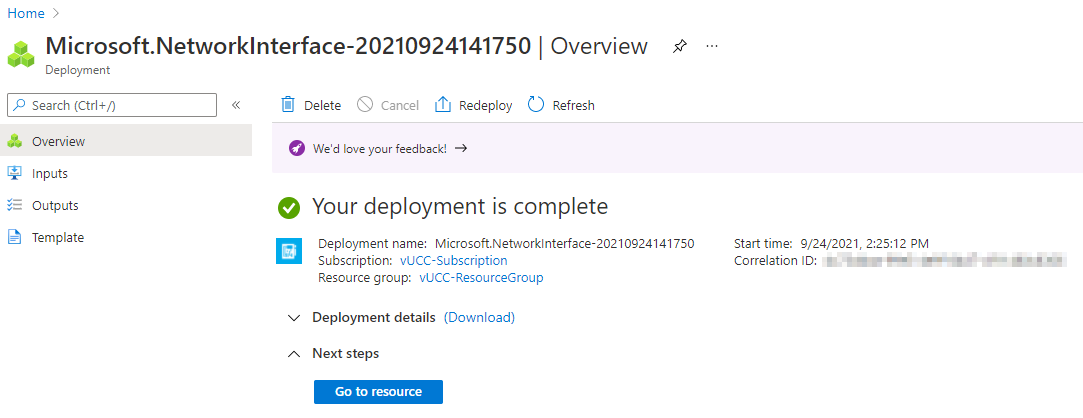
Task: Click the Delete trash icon
Action: coord(288,105)
